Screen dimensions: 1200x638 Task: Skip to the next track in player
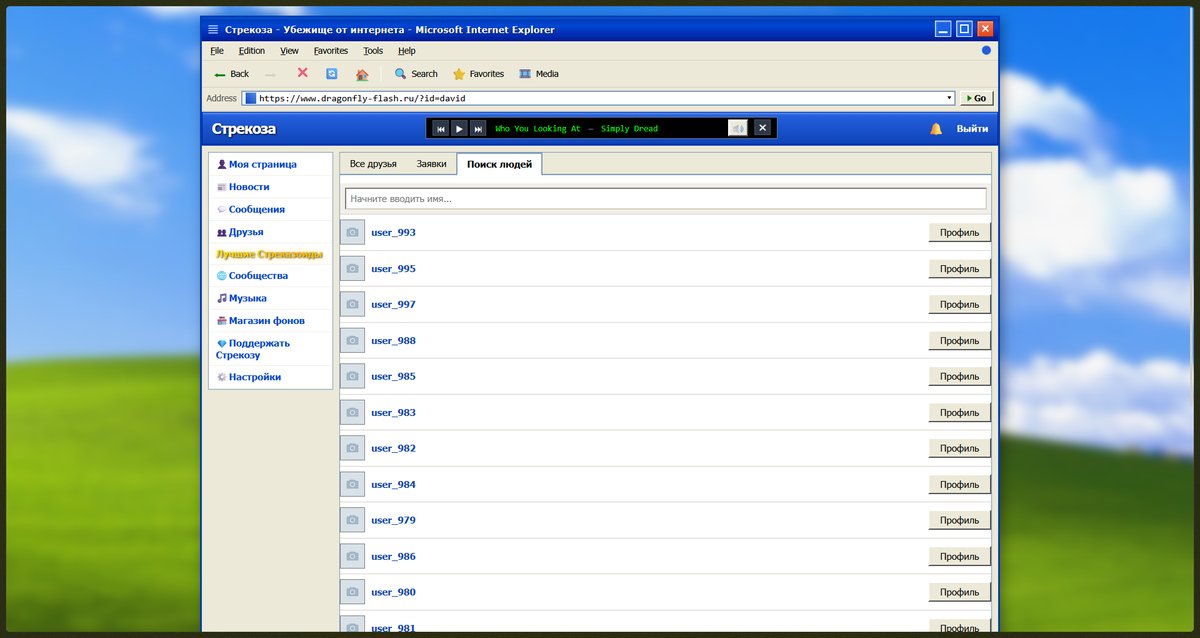coord(478,128)
